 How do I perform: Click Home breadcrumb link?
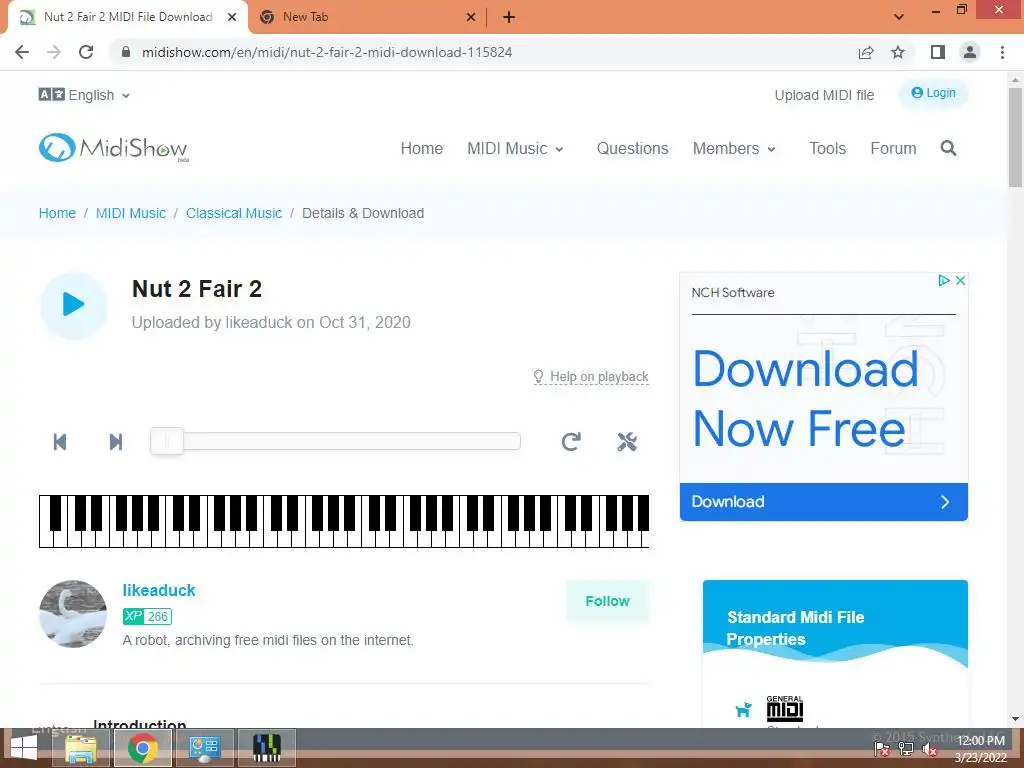(x=57, y=214)
